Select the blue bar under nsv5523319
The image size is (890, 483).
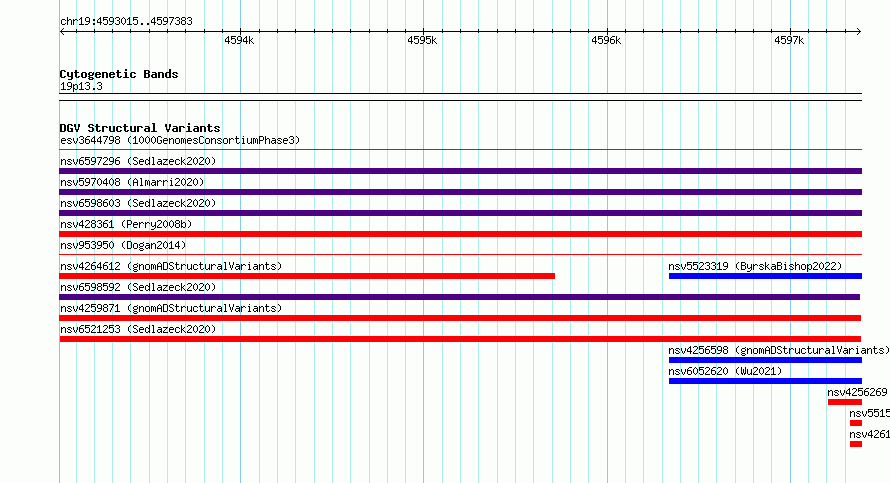click(x=765, y=276)
